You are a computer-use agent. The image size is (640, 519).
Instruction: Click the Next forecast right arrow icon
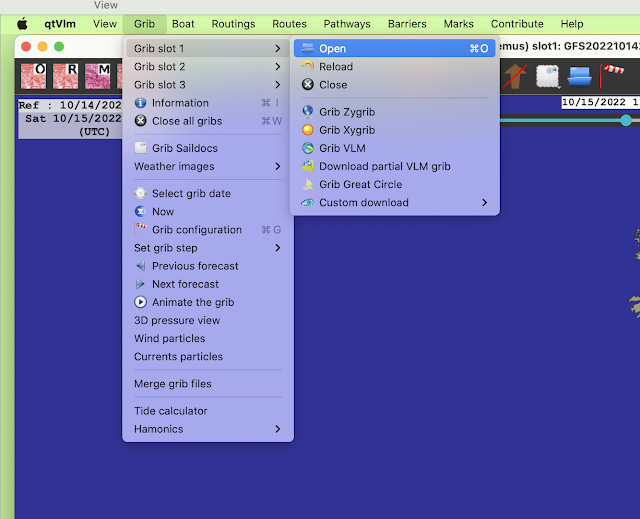[x=140, y=284]
